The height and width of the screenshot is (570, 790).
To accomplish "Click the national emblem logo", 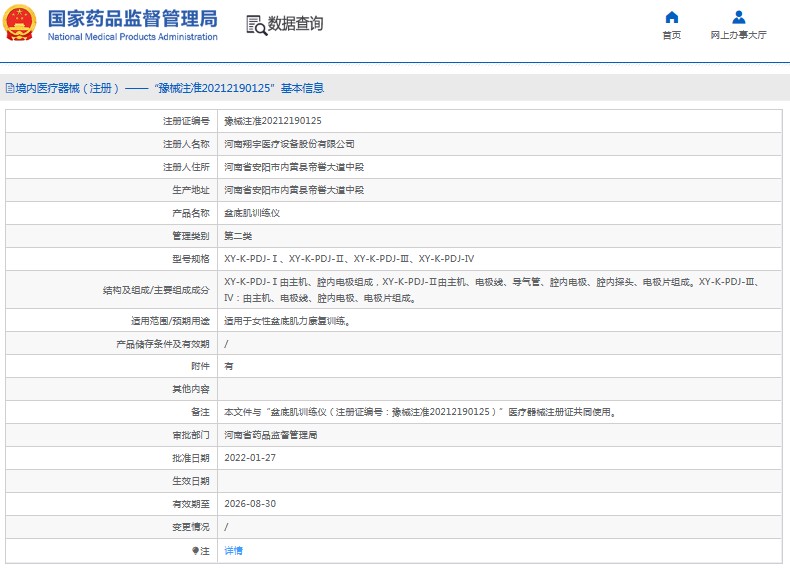I will tap(20, 23).
